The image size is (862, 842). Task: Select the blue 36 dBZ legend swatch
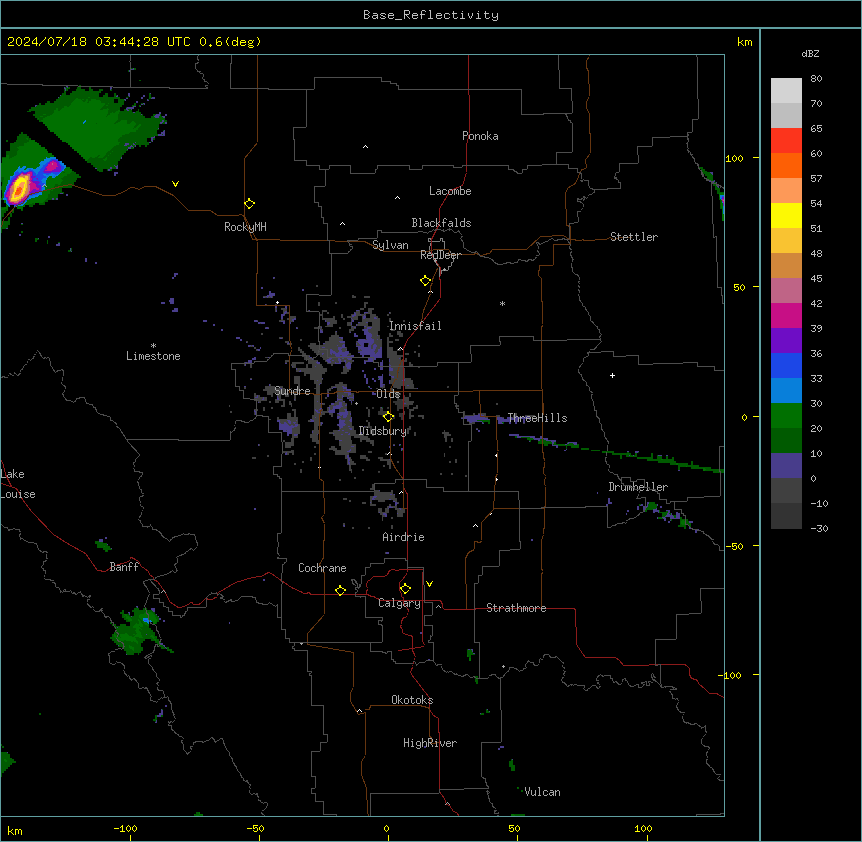(786, 365)
